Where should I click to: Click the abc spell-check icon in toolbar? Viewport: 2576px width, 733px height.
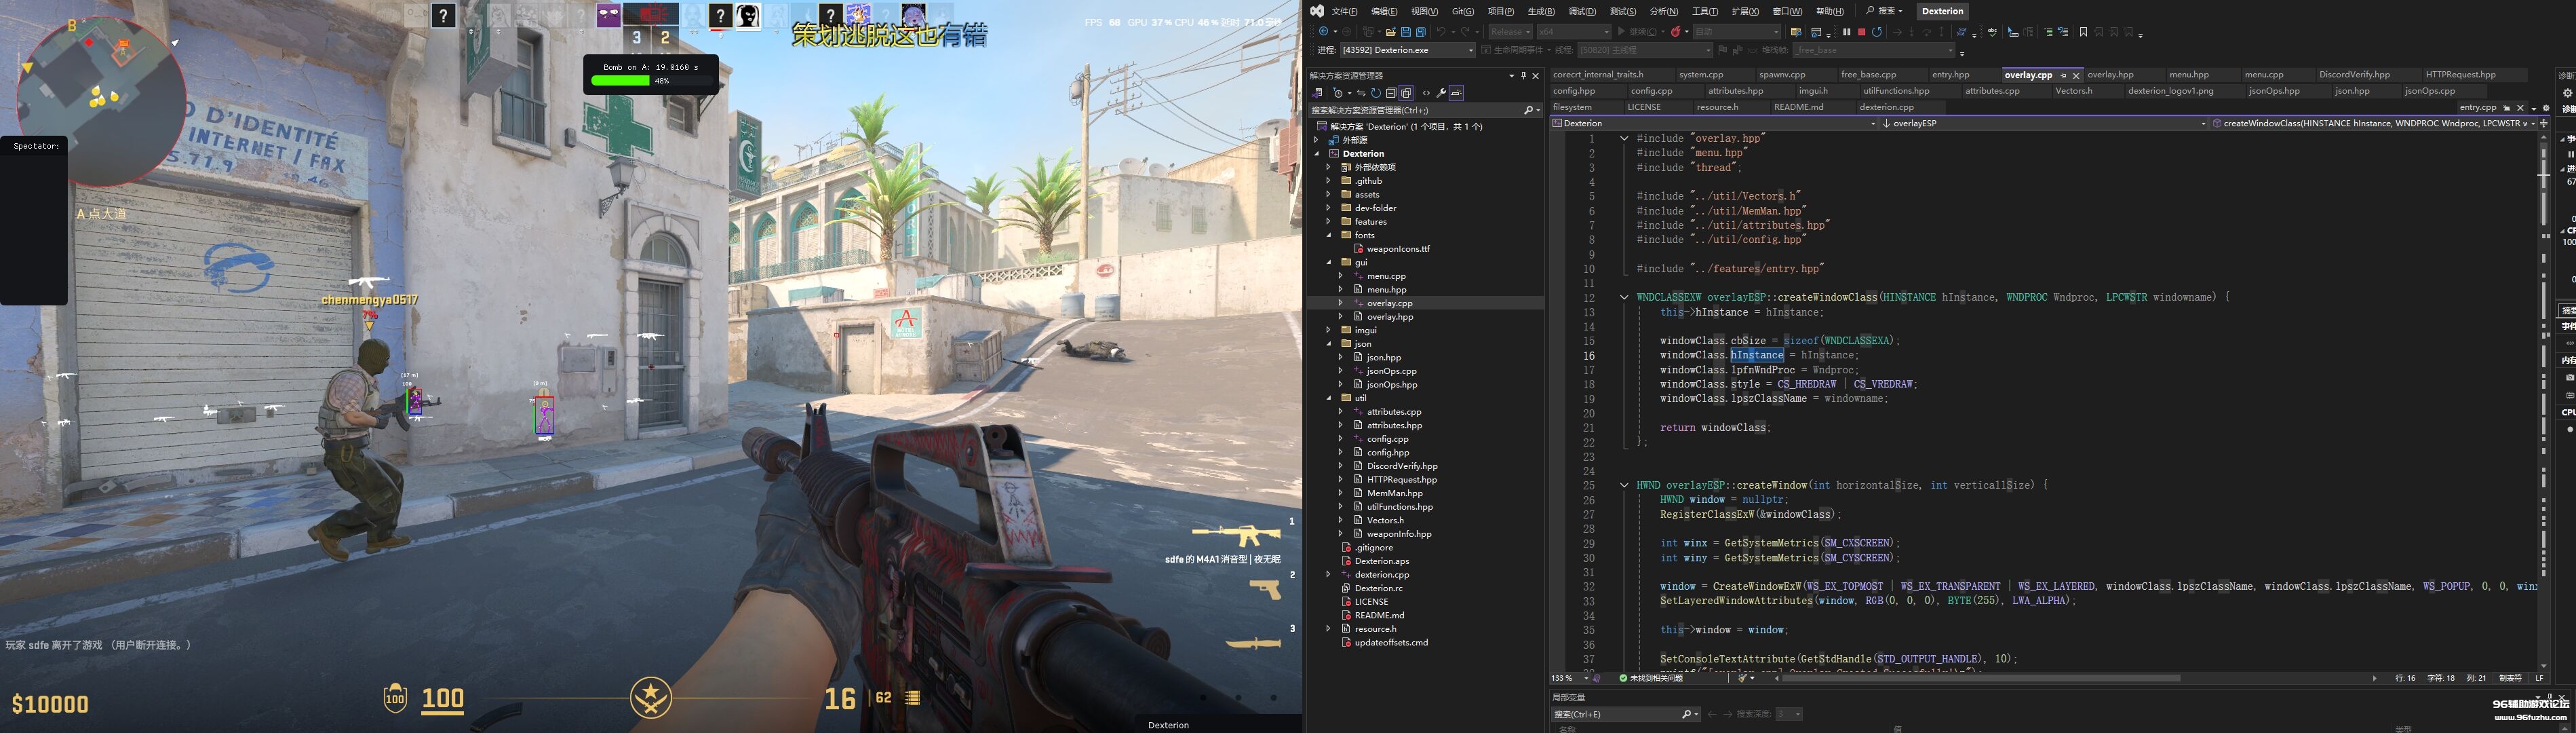(x=1992, y=32)
